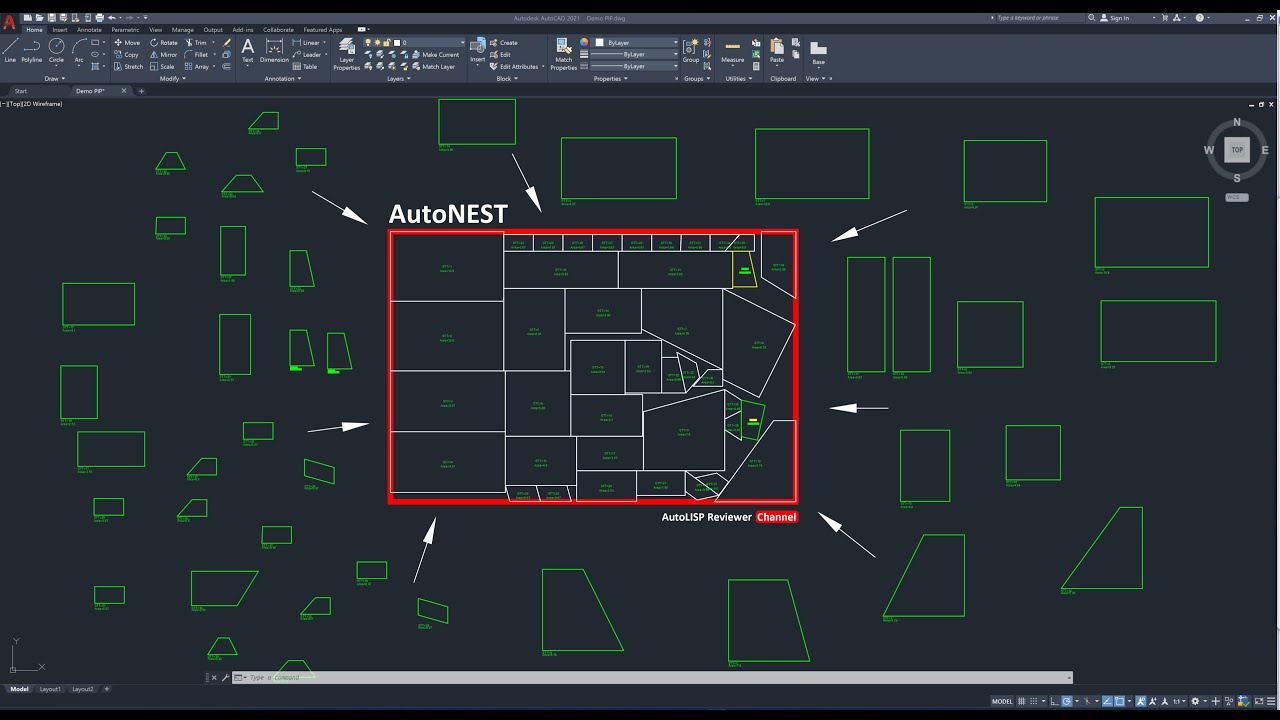1280x720 pixels.
Task: Toggle 2D object snap in status bar
Action: pos(1119,701)
